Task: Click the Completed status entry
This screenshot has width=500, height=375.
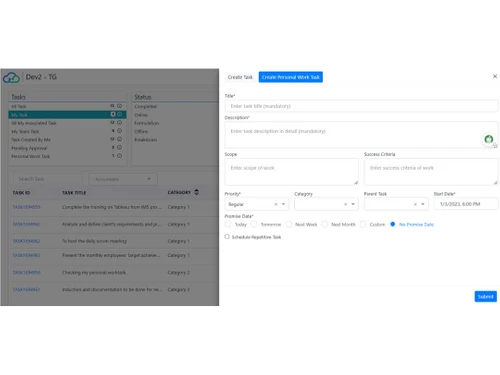Action: pyautogui.click(x=145, y=106)
